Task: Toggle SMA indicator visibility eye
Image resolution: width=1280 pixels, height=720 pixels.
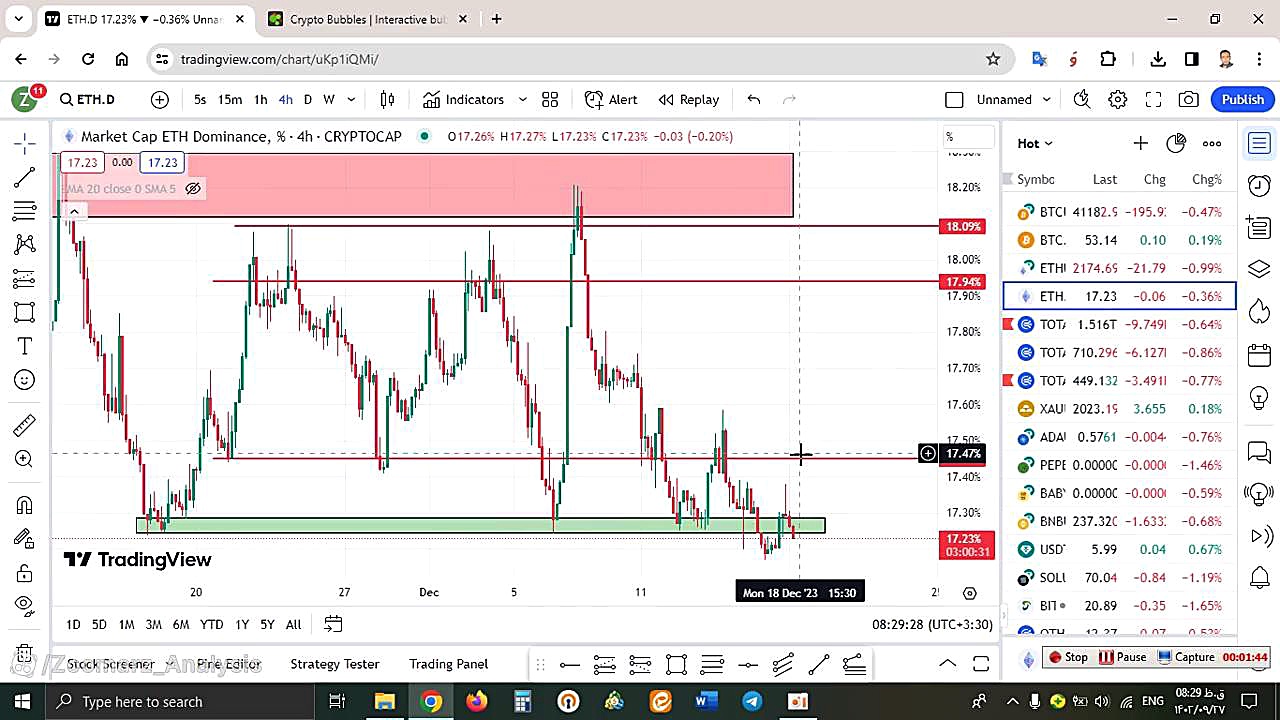Action: pyautogui.click(x=193, y=188)
